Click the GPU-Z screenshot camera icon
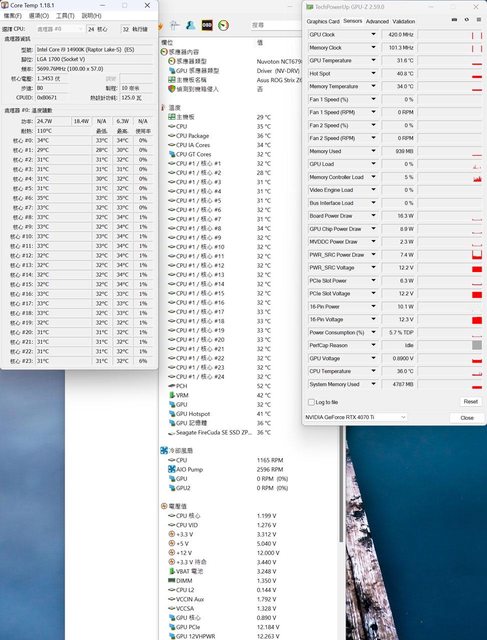This screenshot has width=487, height=640. (454, 20)
